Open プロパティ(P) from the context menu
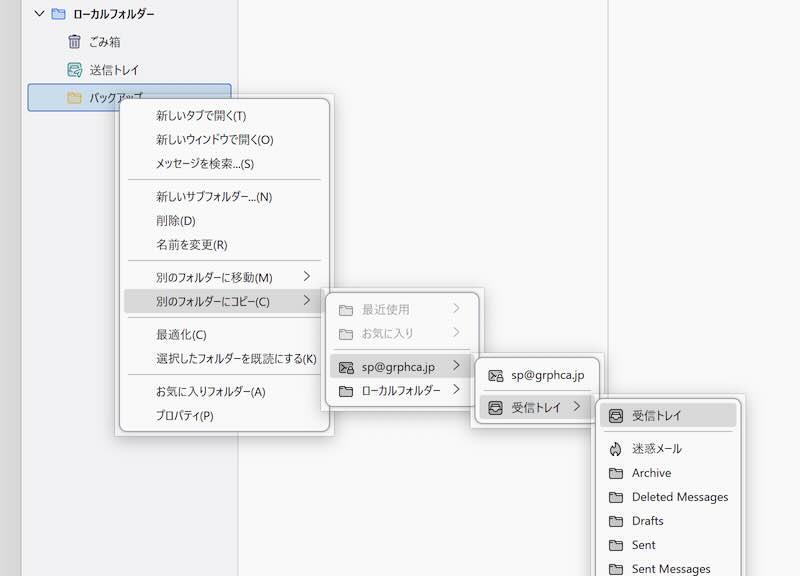Image resolution: width=800 pixels, height=576 pixels. [x=184, y=416]
